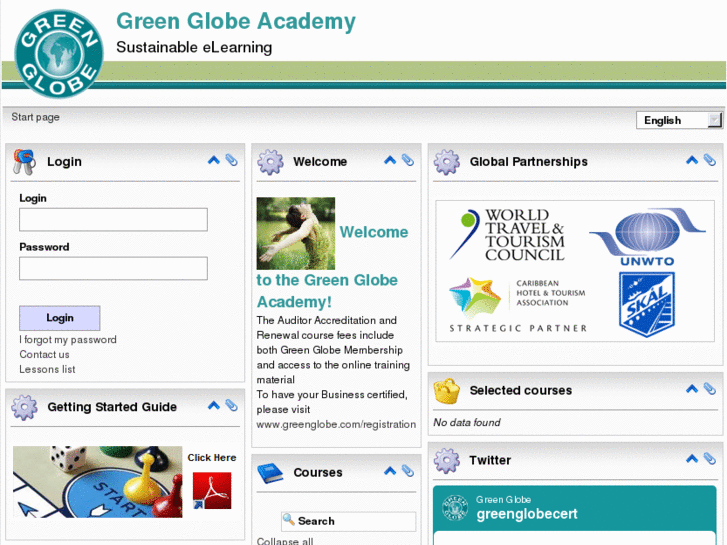Collapse the Twitter panel

692,459
